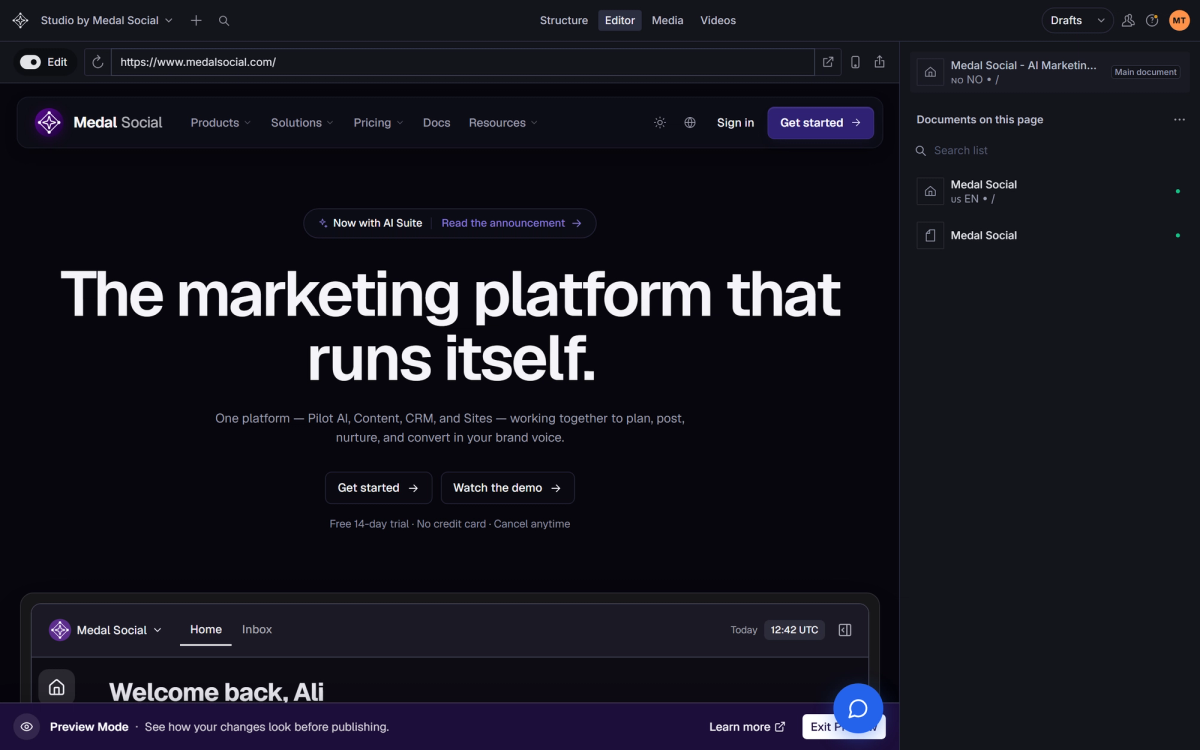
Task: Click the purple Get started button in header
Action: (820, 123)
